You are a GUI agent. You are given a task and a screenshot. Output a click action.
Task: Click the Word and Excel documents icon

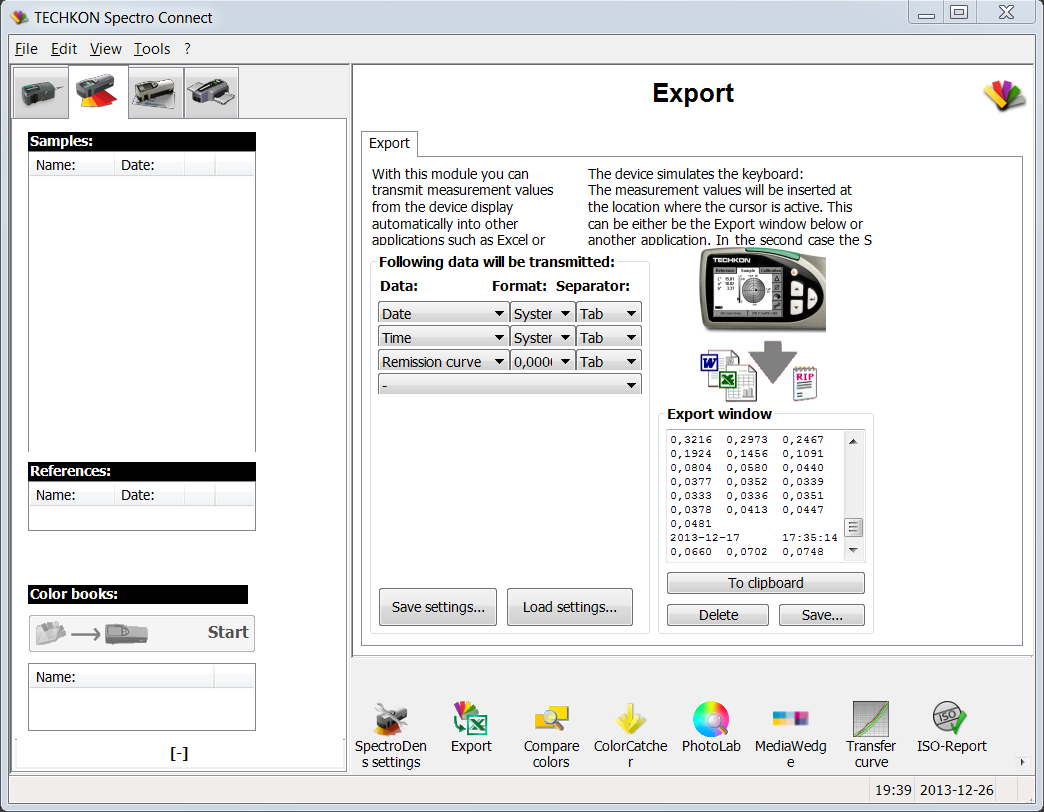[728, 375]
